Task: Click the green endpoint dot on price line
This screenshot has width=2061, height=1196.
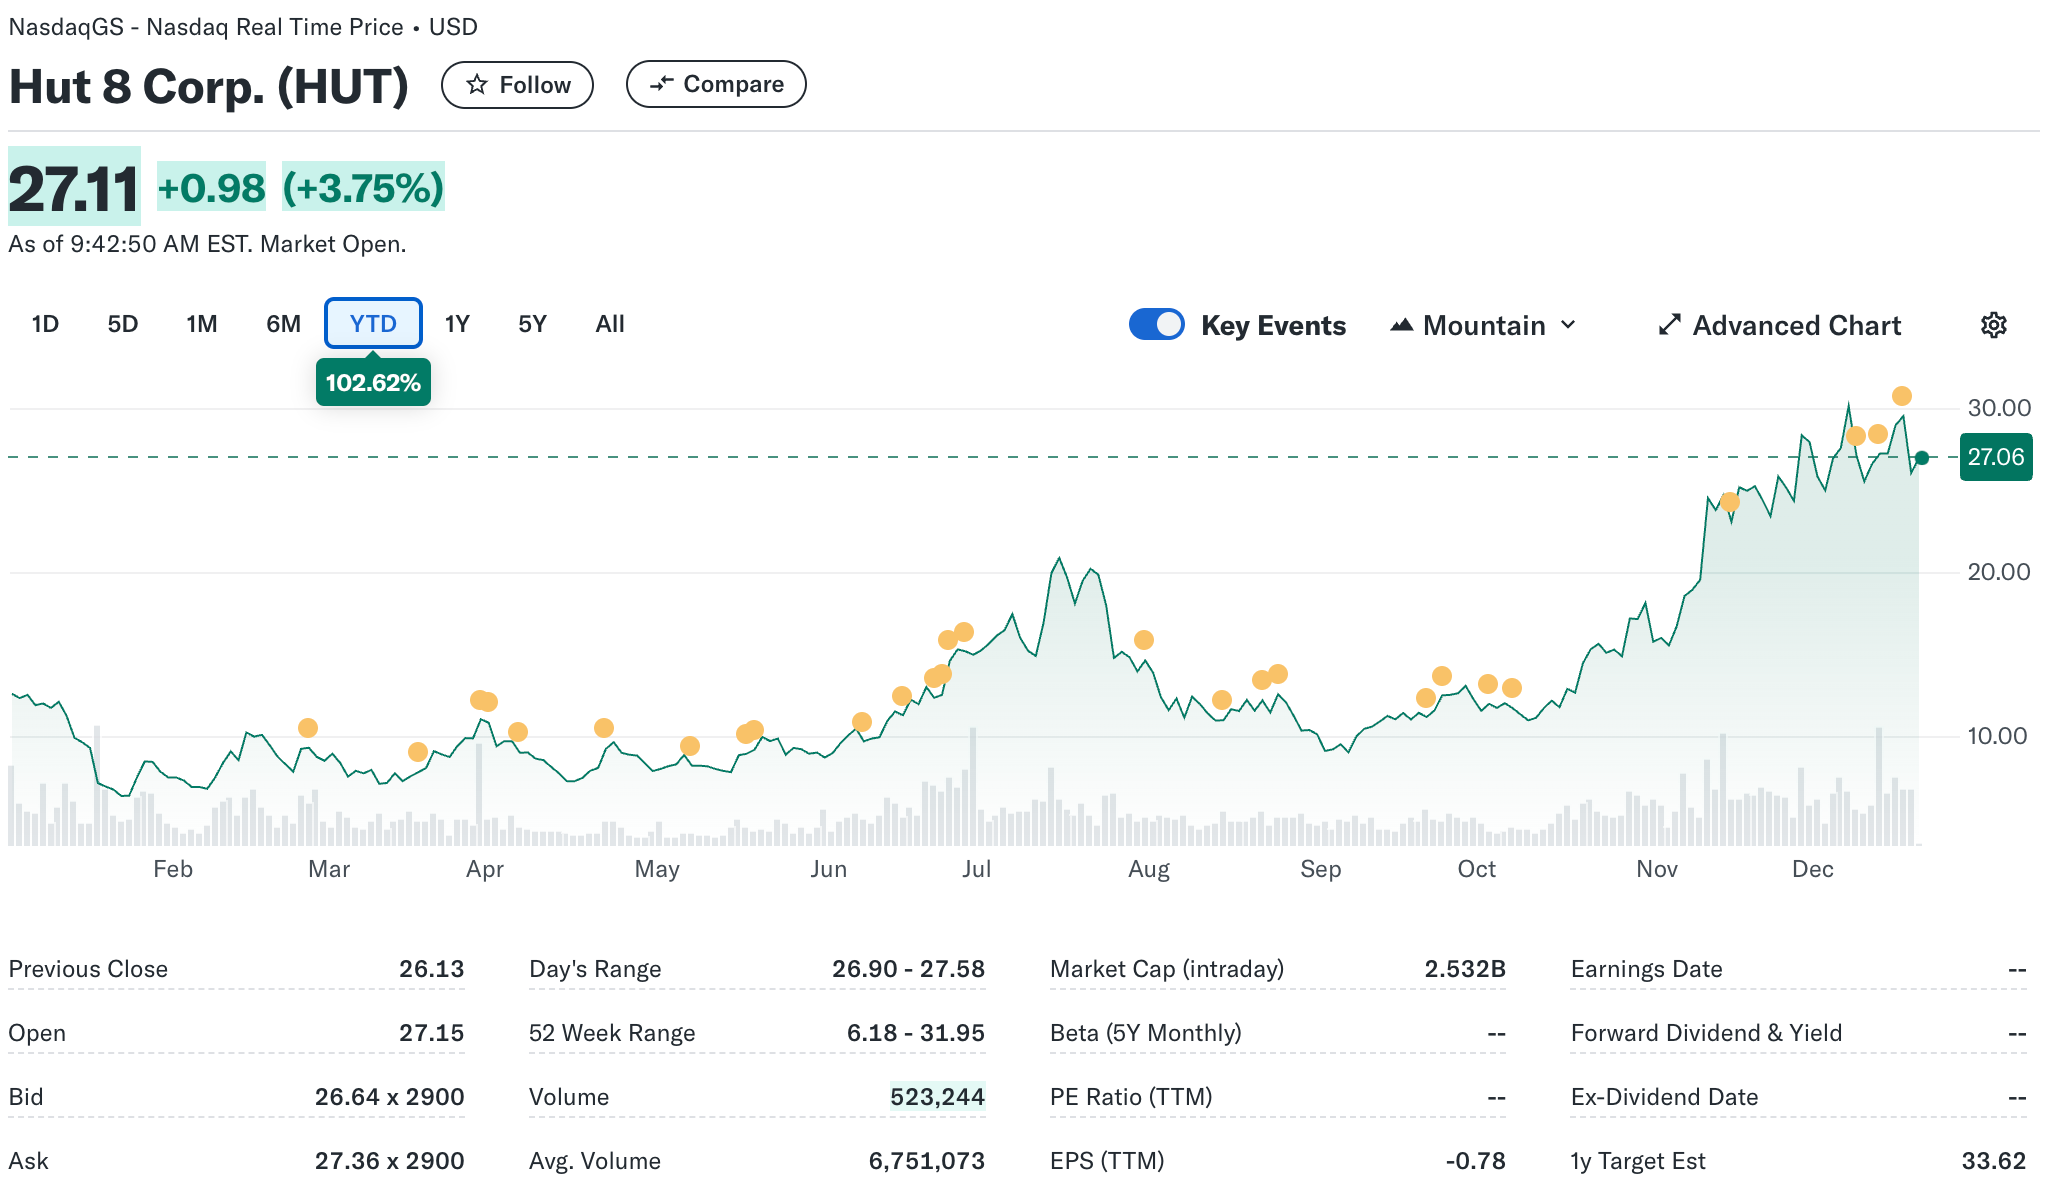Action: [x=1921, y=458]
